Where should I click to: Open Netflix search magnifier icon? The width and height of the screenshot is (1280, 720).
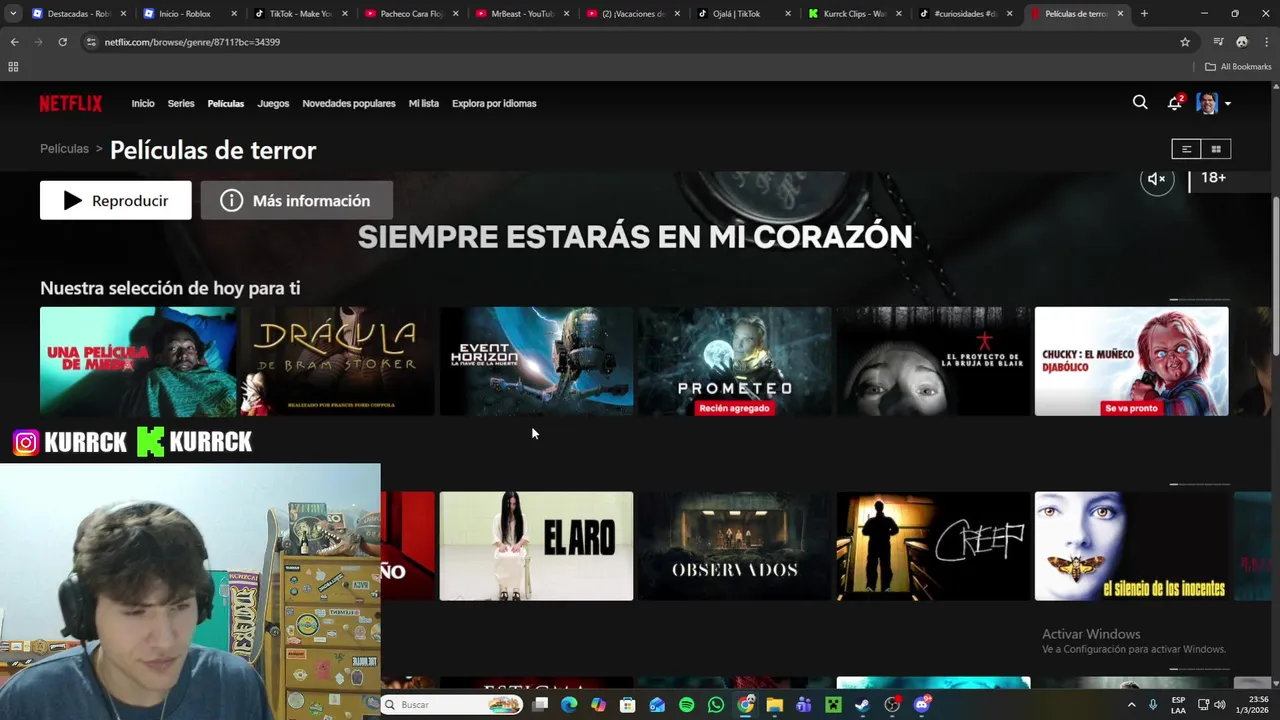coord(1140,102)
